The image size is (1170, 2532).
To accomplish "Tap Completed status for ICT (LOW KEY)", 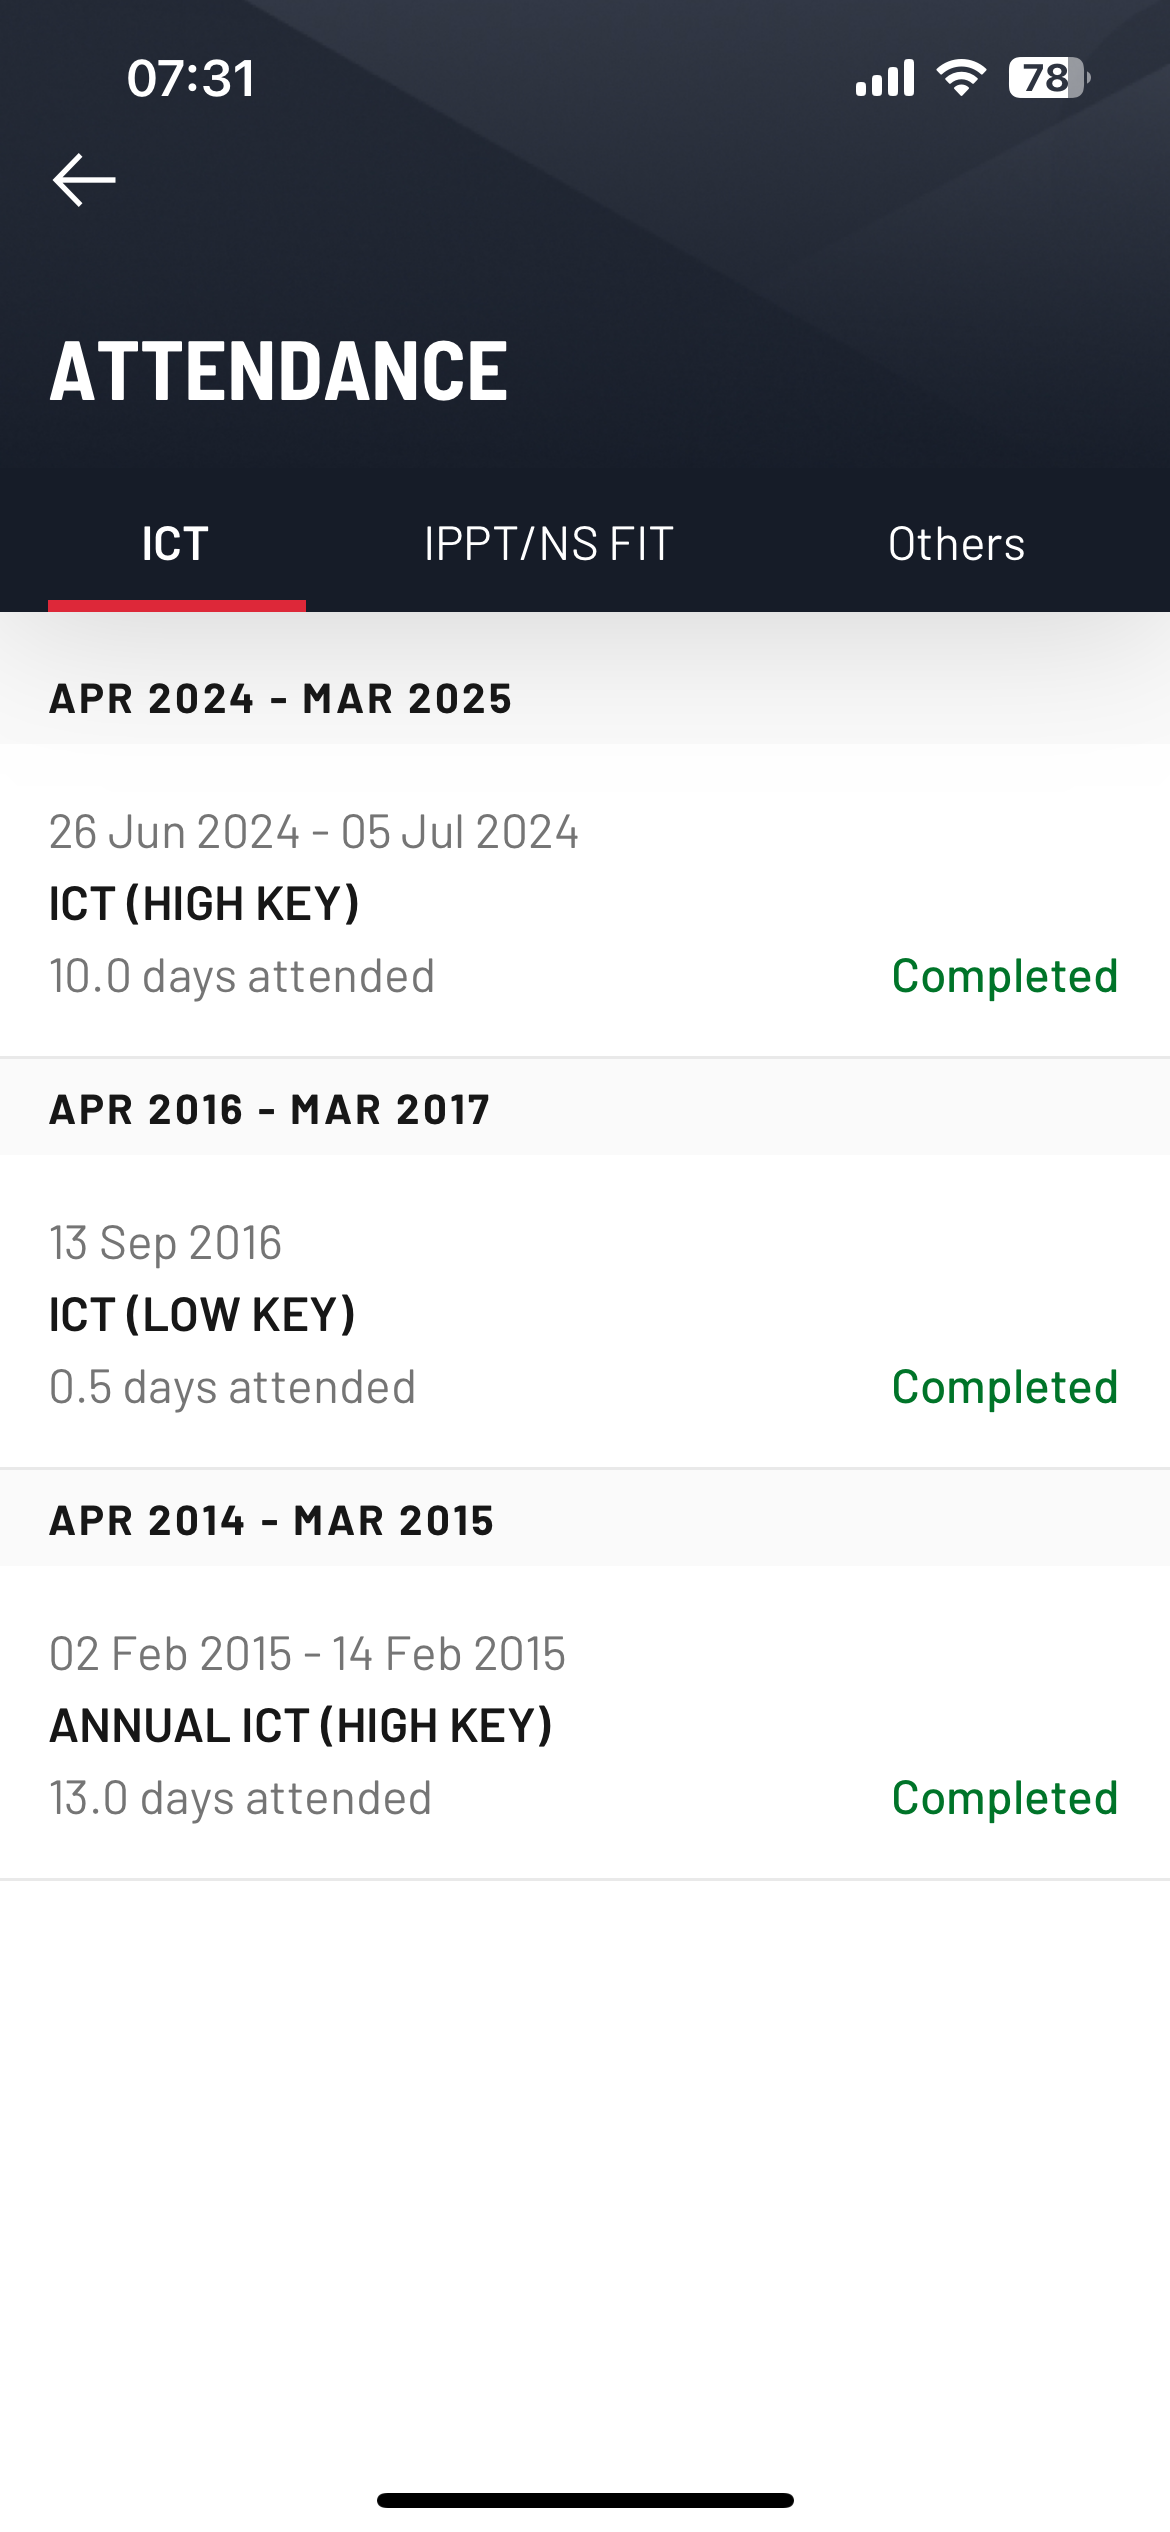I will click(x=1004, y=1387).
